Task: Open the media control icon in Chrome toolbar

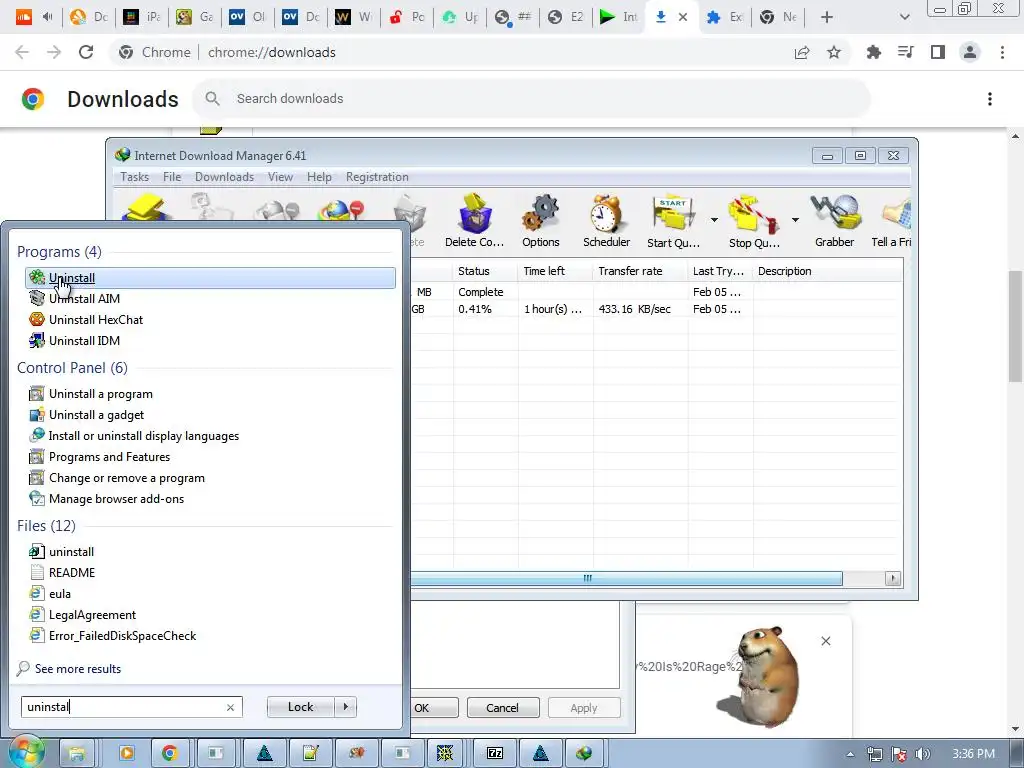Action: pyautogui.click(x=905, y=52)
